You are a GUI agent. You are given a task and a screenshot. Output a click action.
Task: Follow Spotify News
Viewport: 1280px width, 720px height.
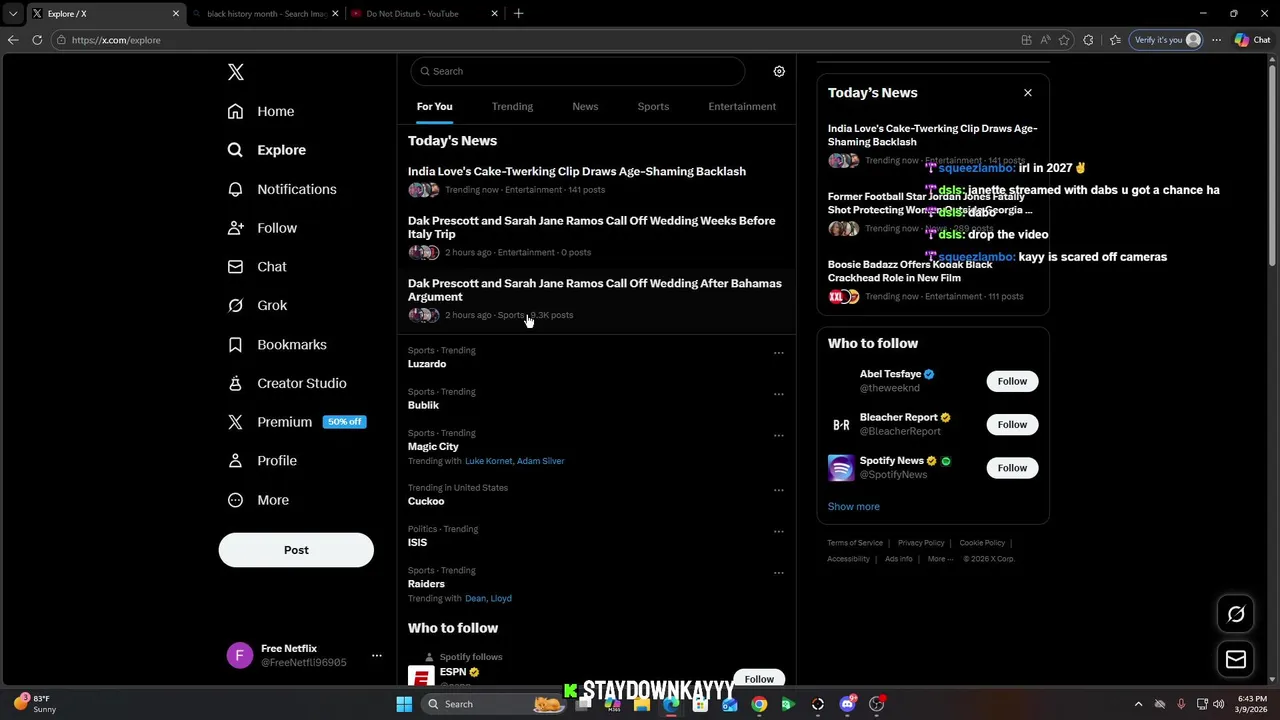(1012, 468)
